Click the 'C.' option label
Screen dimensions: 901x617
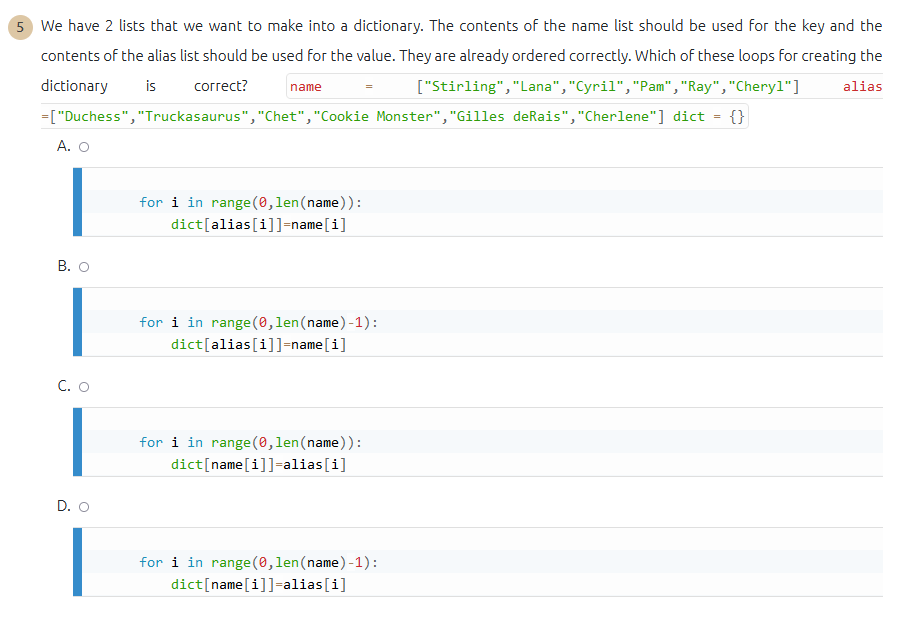tap(64, 386)
